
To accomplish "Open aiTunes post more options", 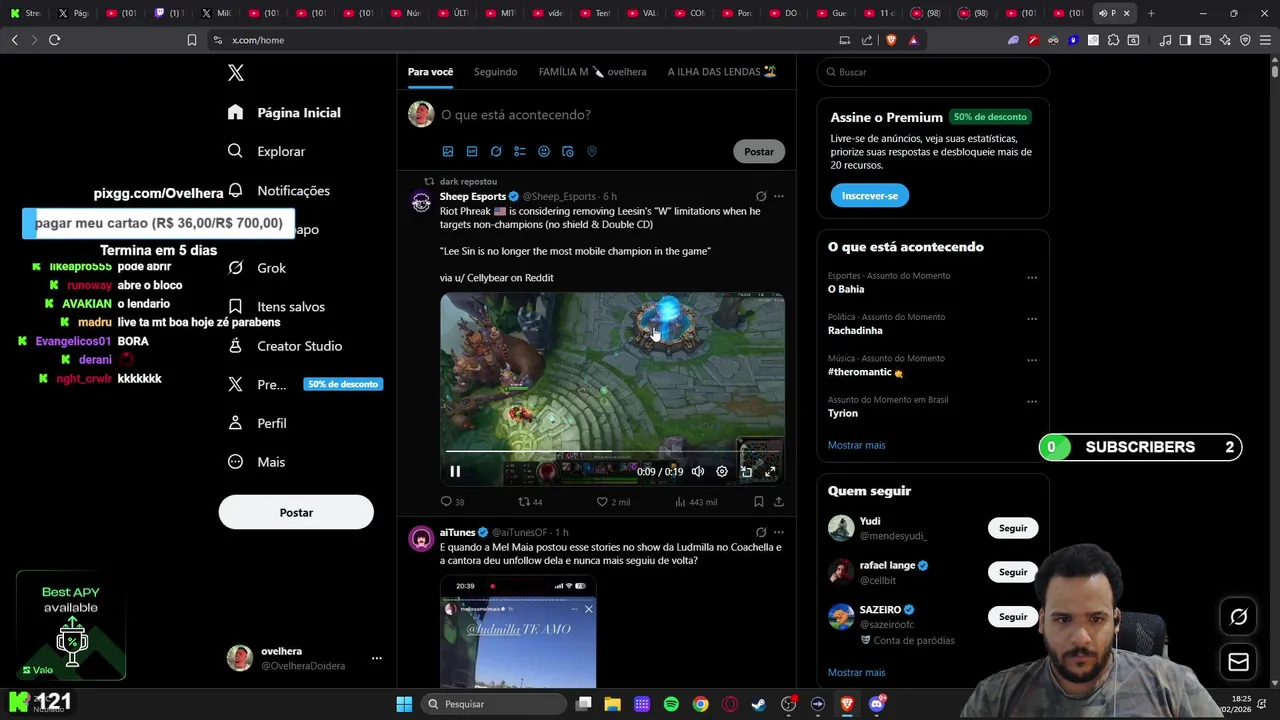I will pos(779,532).
